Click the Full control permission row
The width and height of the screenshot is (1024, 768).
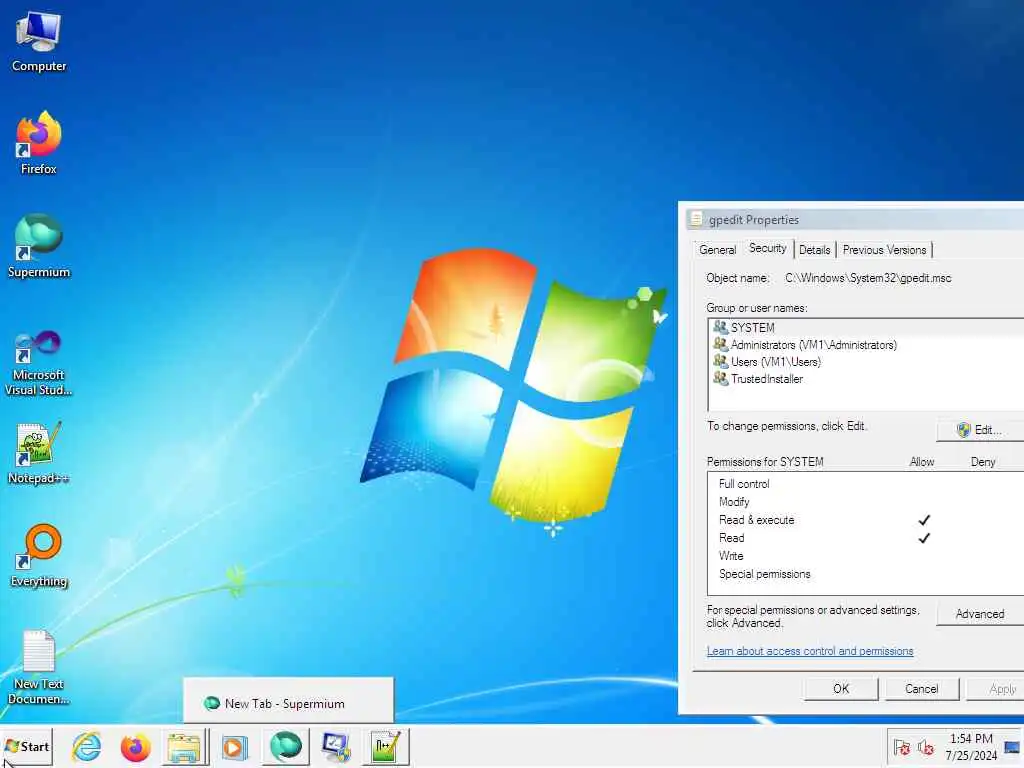tap(865, 484)
